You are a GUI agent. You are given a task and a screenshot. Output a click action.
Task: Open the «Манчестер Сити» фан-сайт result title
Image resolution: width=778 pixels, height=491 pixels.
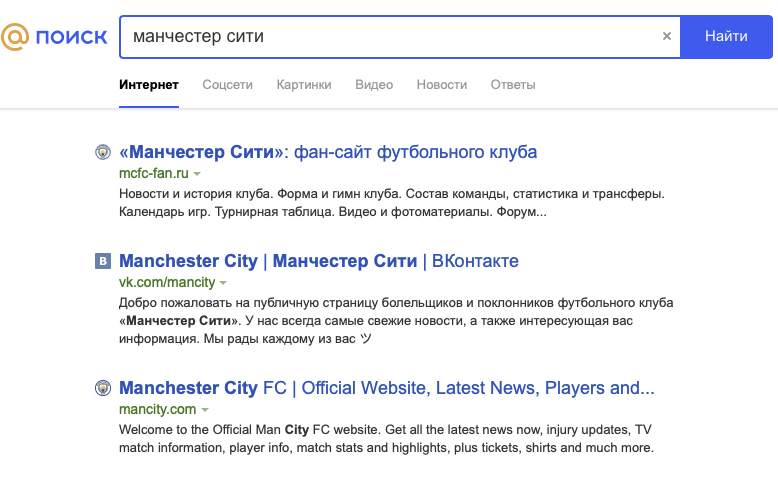pyautogui.click(x=328, y=152)
